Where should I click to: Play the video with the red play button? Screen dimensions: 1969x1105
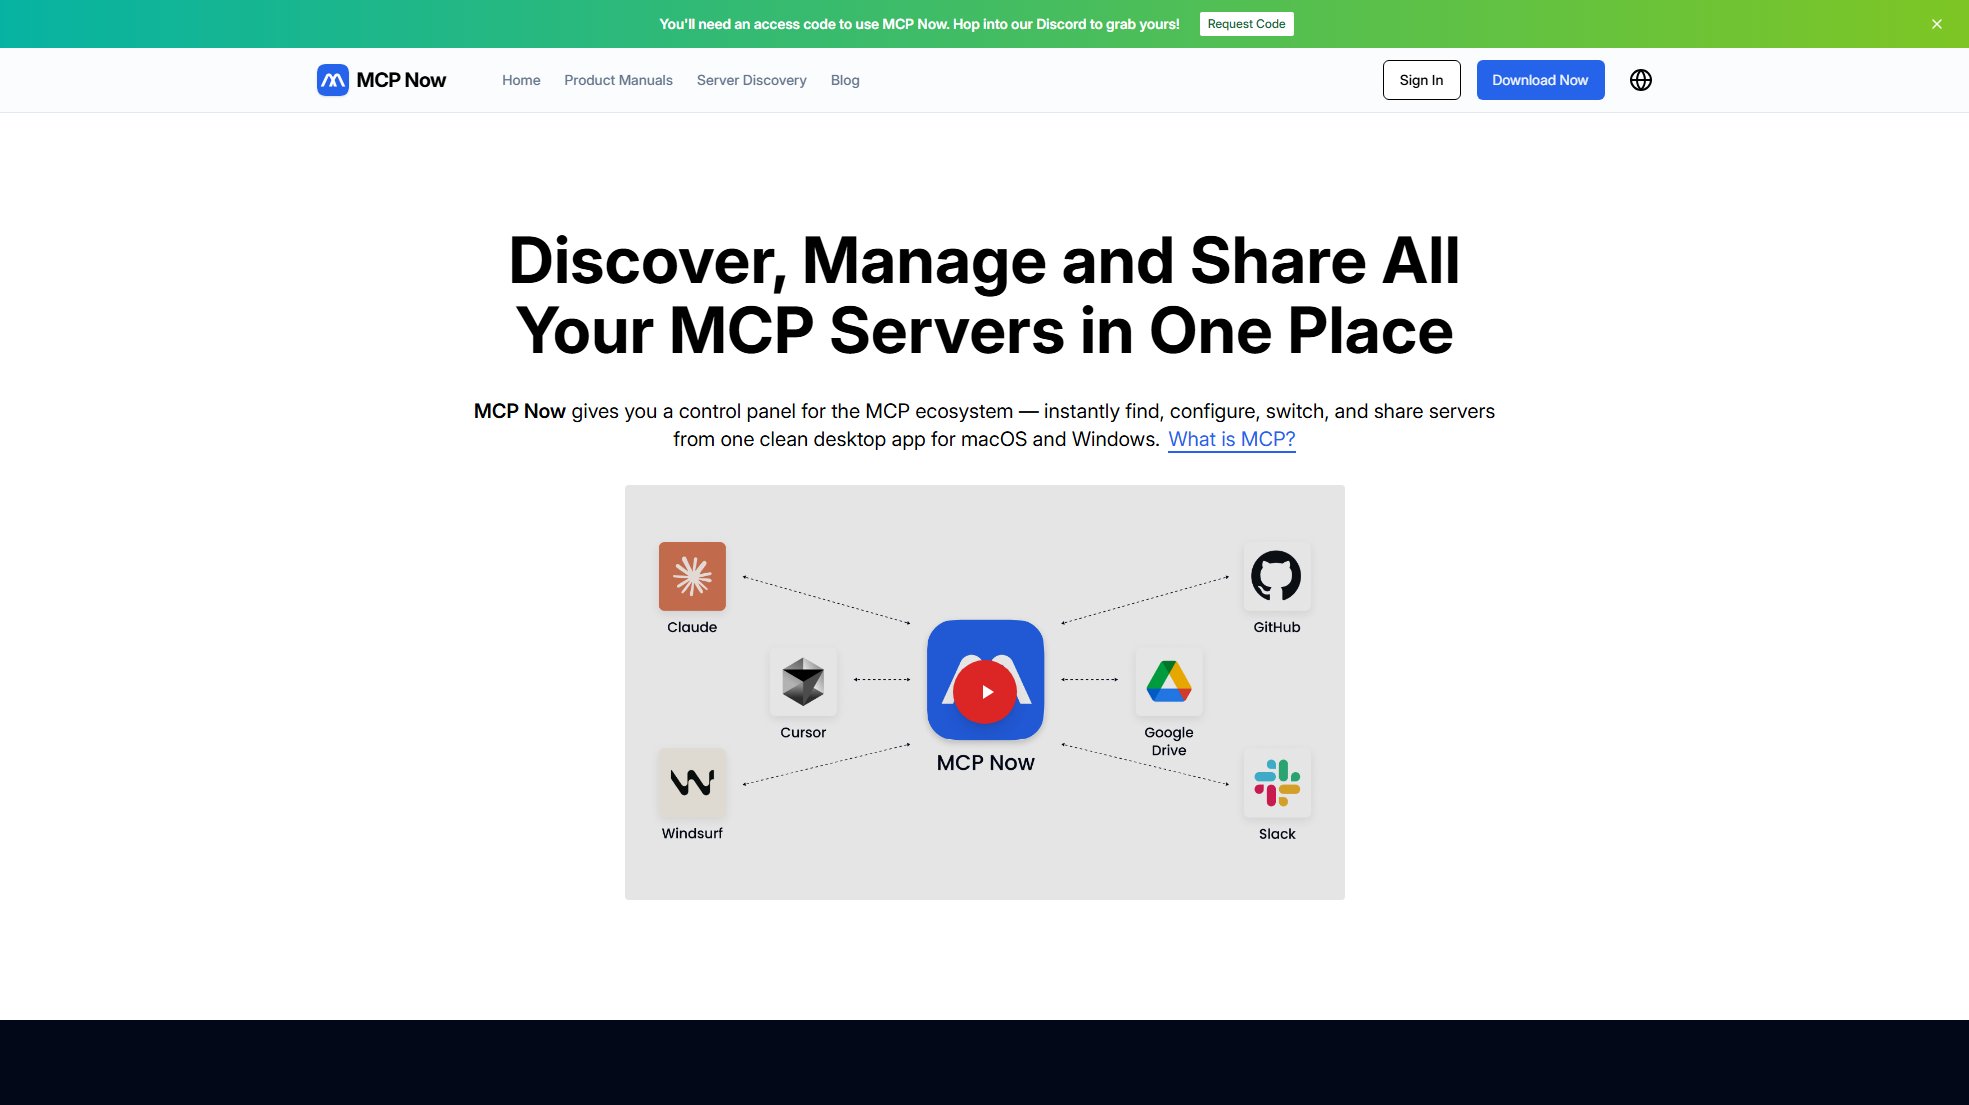click(985, 692)
